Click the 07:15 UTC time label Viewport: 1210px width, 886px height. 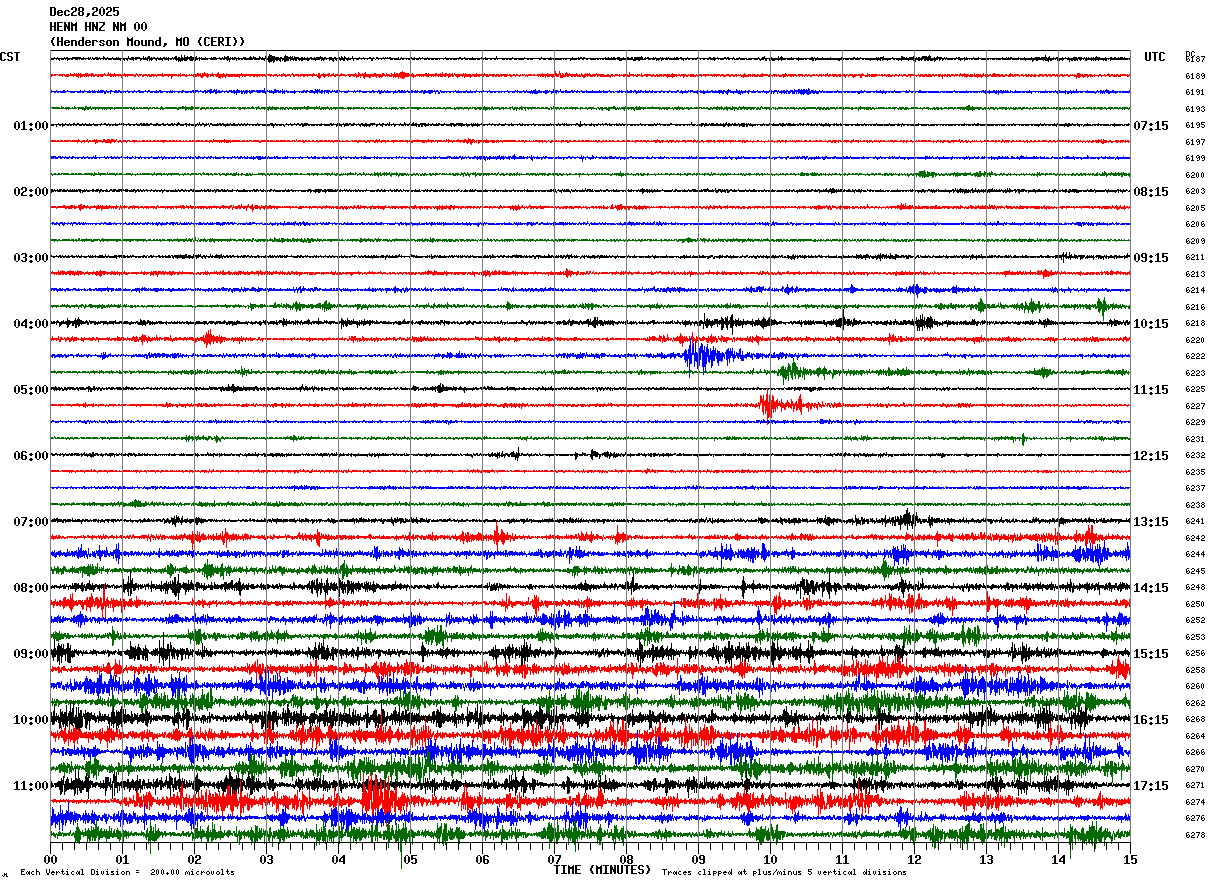pyautogui.click(x=1151, y=126)
